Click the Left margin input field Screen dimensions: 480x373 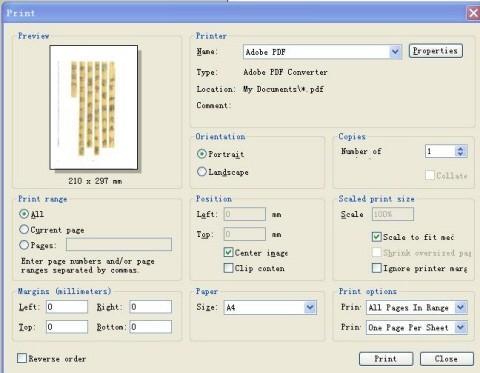(67, 307)
